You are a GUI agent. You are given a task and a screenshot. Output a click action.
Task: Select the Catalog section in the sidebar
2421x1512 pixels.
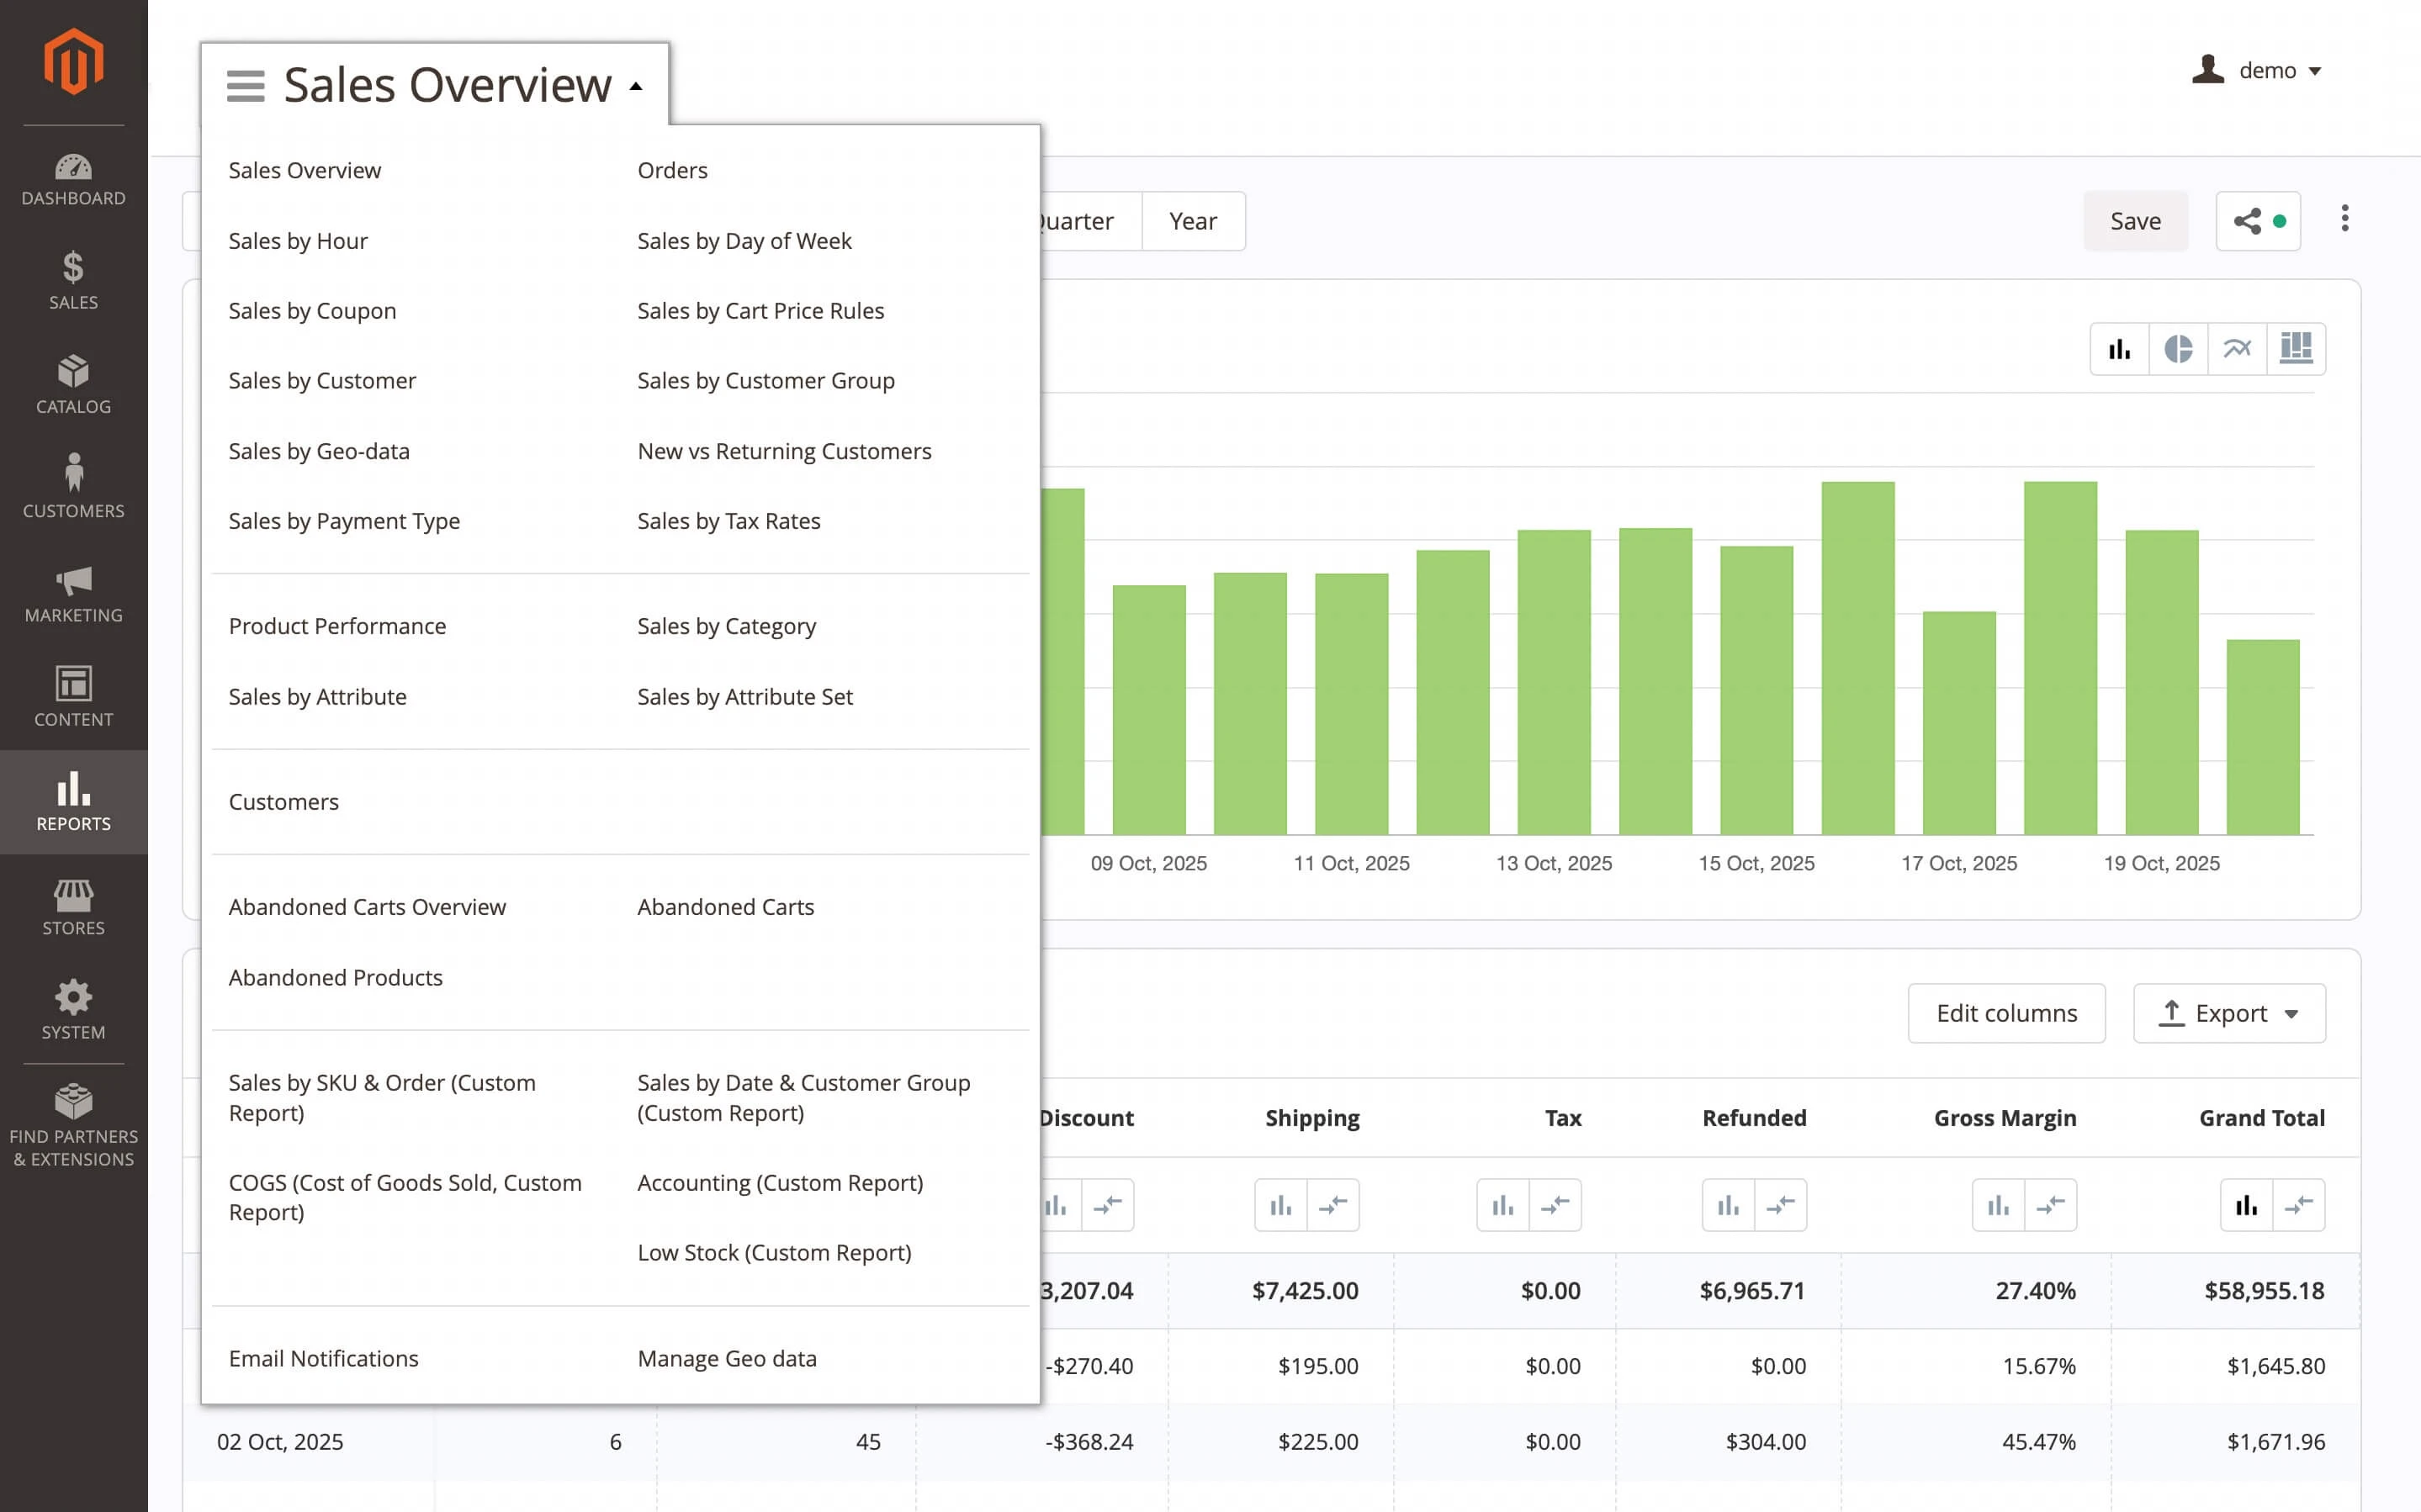[x=73, y=385]
